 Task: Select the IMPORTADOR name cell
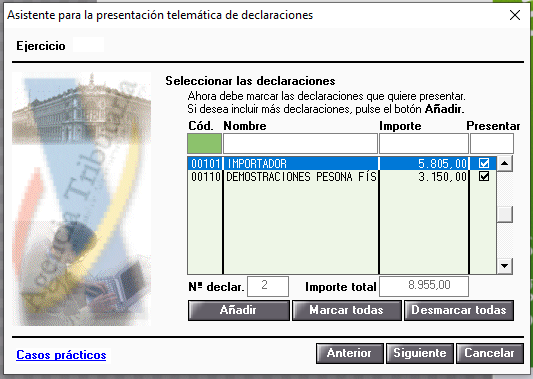coord(301,163)
